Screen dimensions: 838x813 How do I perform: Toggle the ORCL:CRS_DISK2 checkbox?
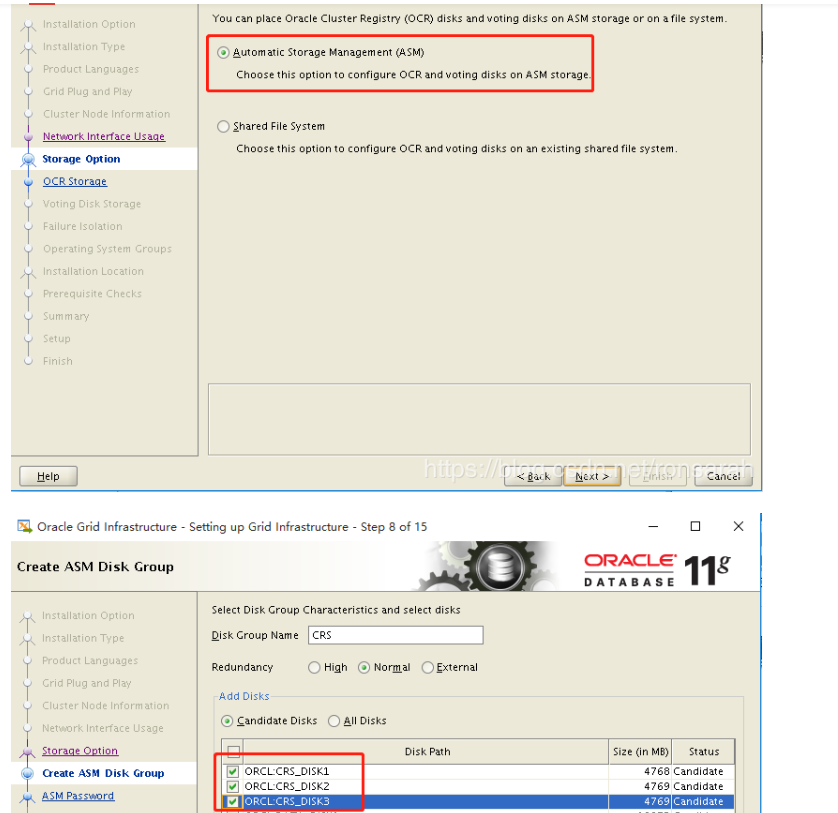click(x=232, y=786)
